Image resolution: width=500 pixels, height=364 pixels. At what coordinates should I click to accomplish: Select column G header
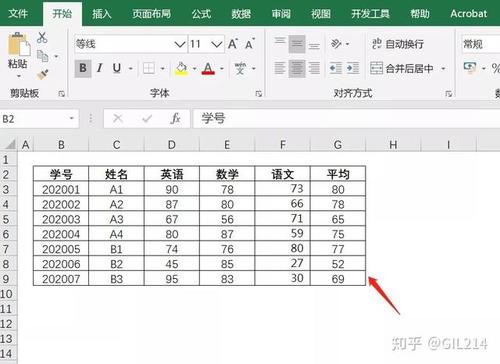click(x=338, y=145)
